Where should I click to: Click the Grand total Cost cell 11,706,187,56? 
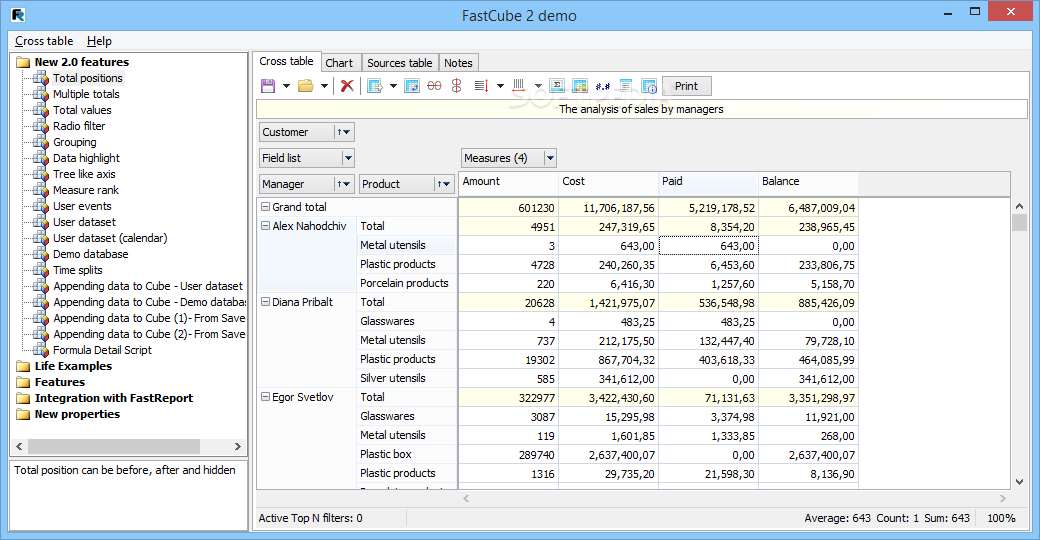(x=608, y=208)
